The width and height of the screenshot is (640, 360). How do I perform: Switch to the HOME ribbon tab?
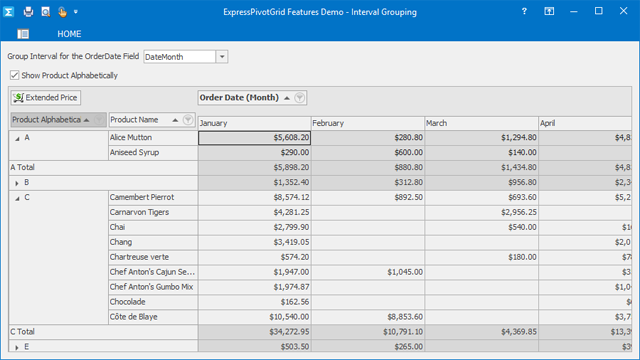click(x=69, y=34)
